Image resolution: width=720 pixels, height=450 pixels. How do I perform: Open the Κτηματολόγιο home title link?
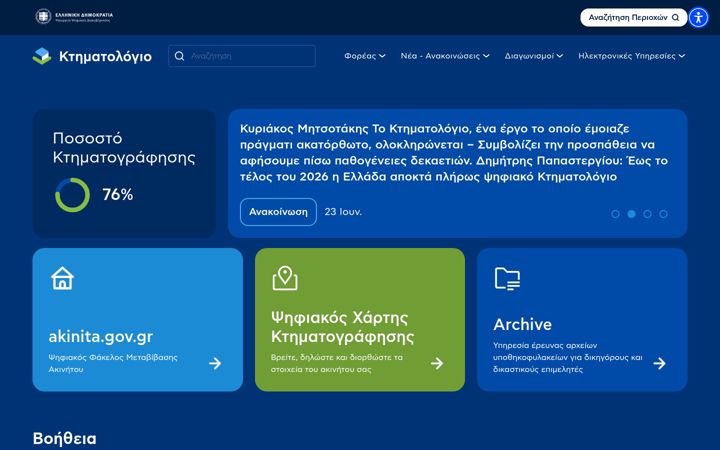click(105, 56)
